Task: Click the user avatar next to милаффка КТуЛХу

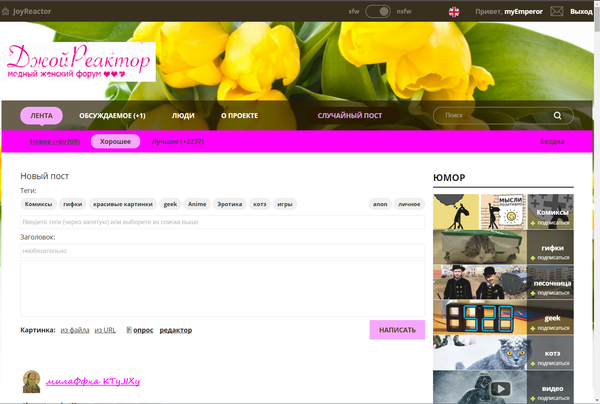Action: [31, 381]
